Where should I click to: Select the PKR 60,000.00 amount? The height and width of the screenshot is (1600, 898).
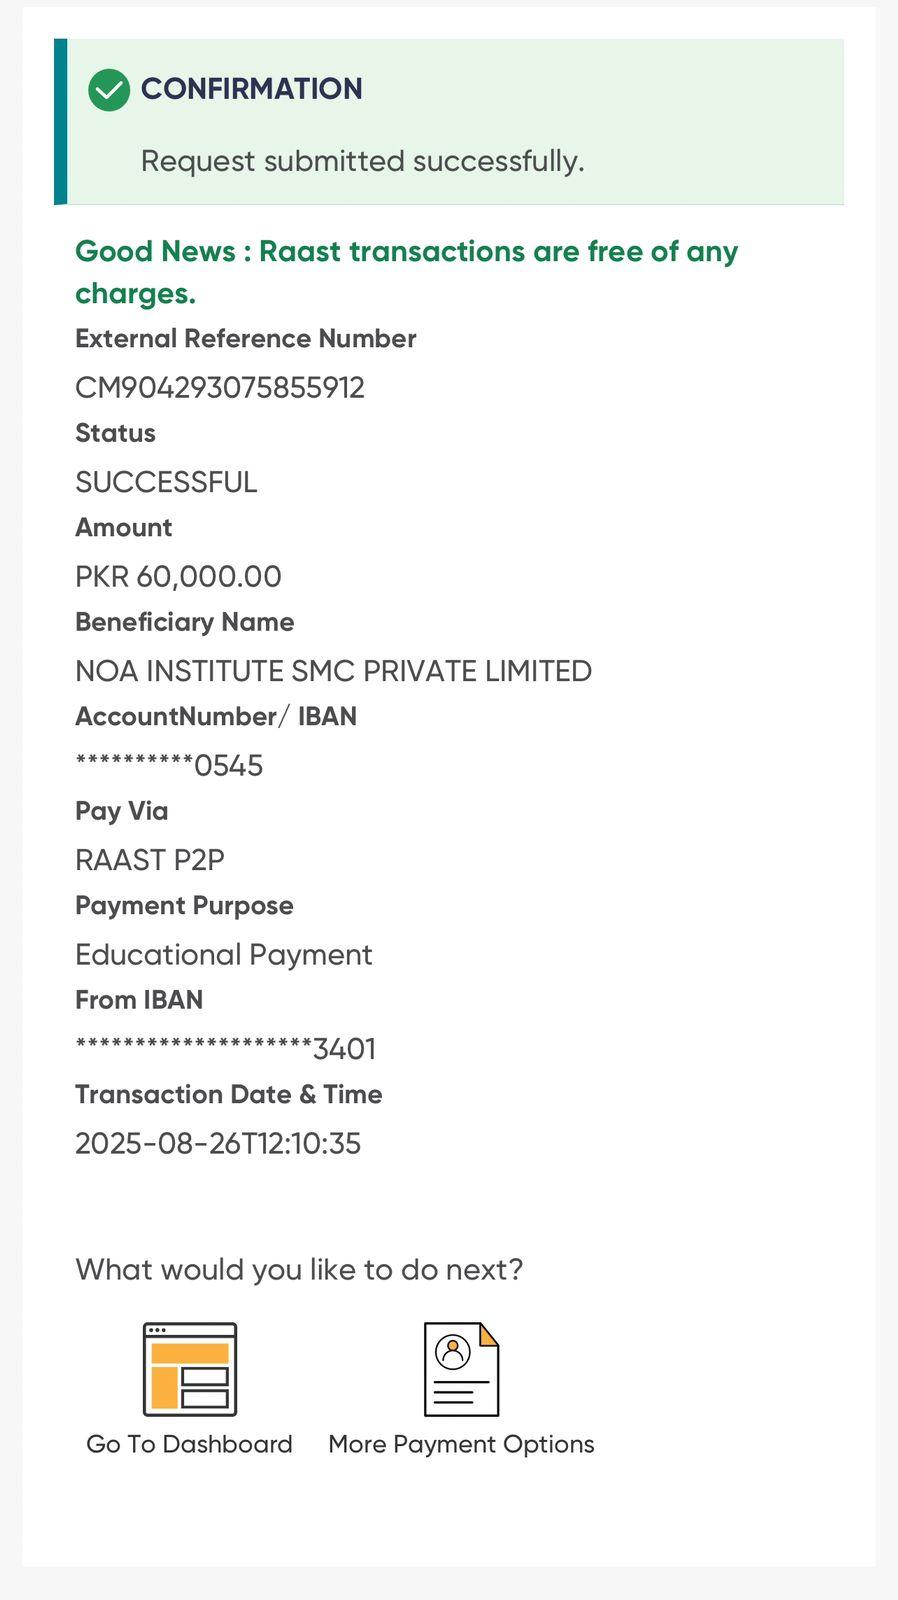pyautogui.click(x=178, y=577)
